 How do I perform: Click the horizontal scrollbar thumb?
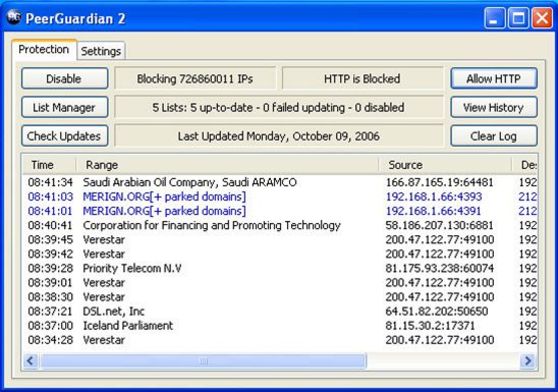coord(203,361)
